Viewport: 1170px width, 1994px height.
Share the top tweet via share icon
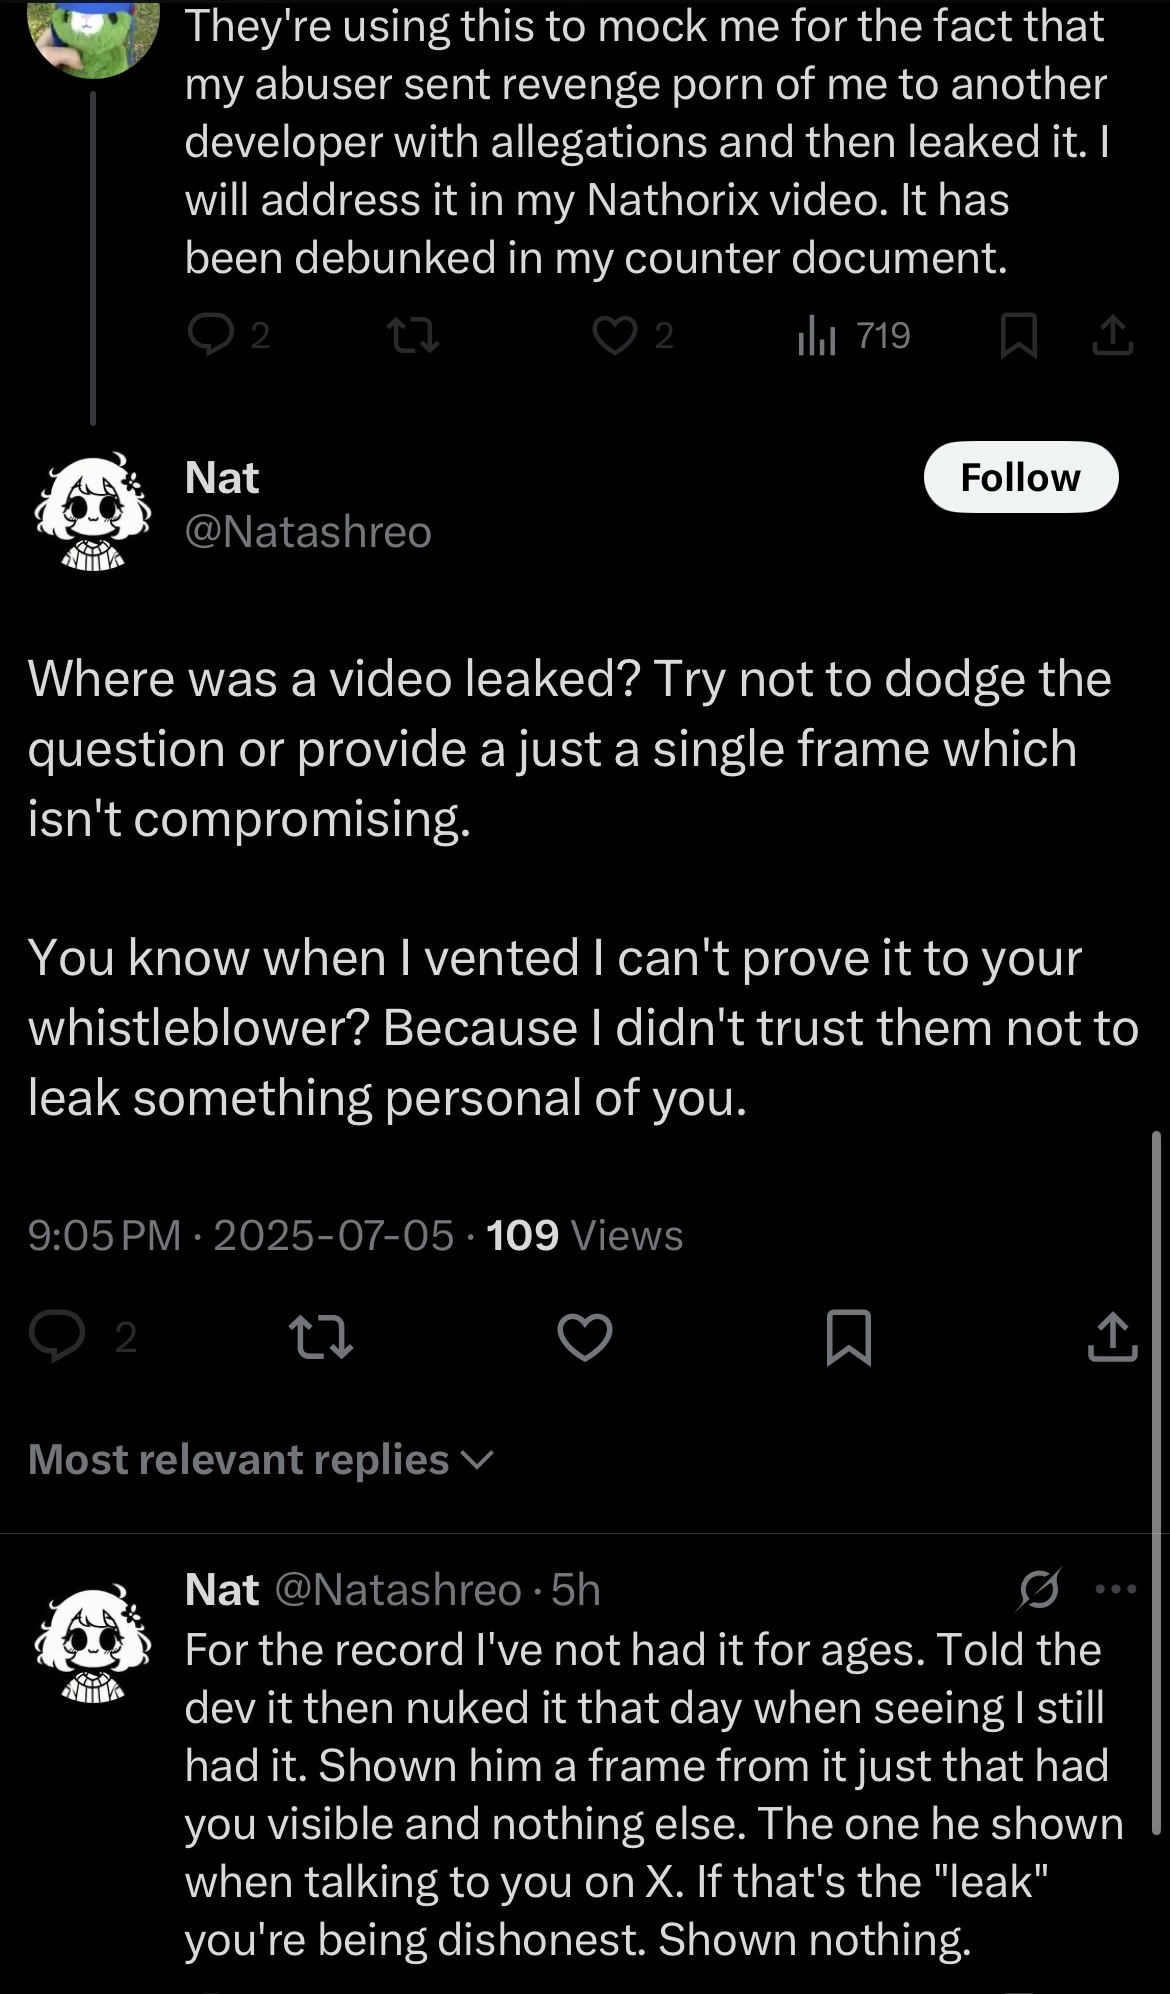coord(1112,335)
